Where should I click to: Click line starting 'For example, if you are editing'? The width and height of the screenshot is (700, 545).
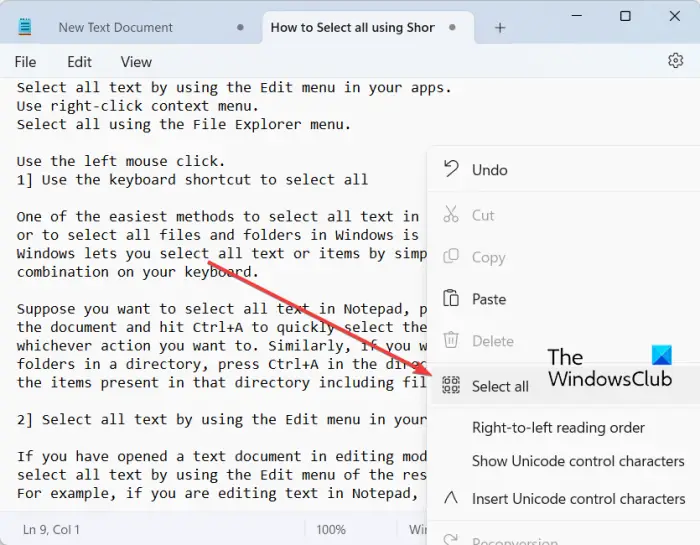tap(217, 493)
